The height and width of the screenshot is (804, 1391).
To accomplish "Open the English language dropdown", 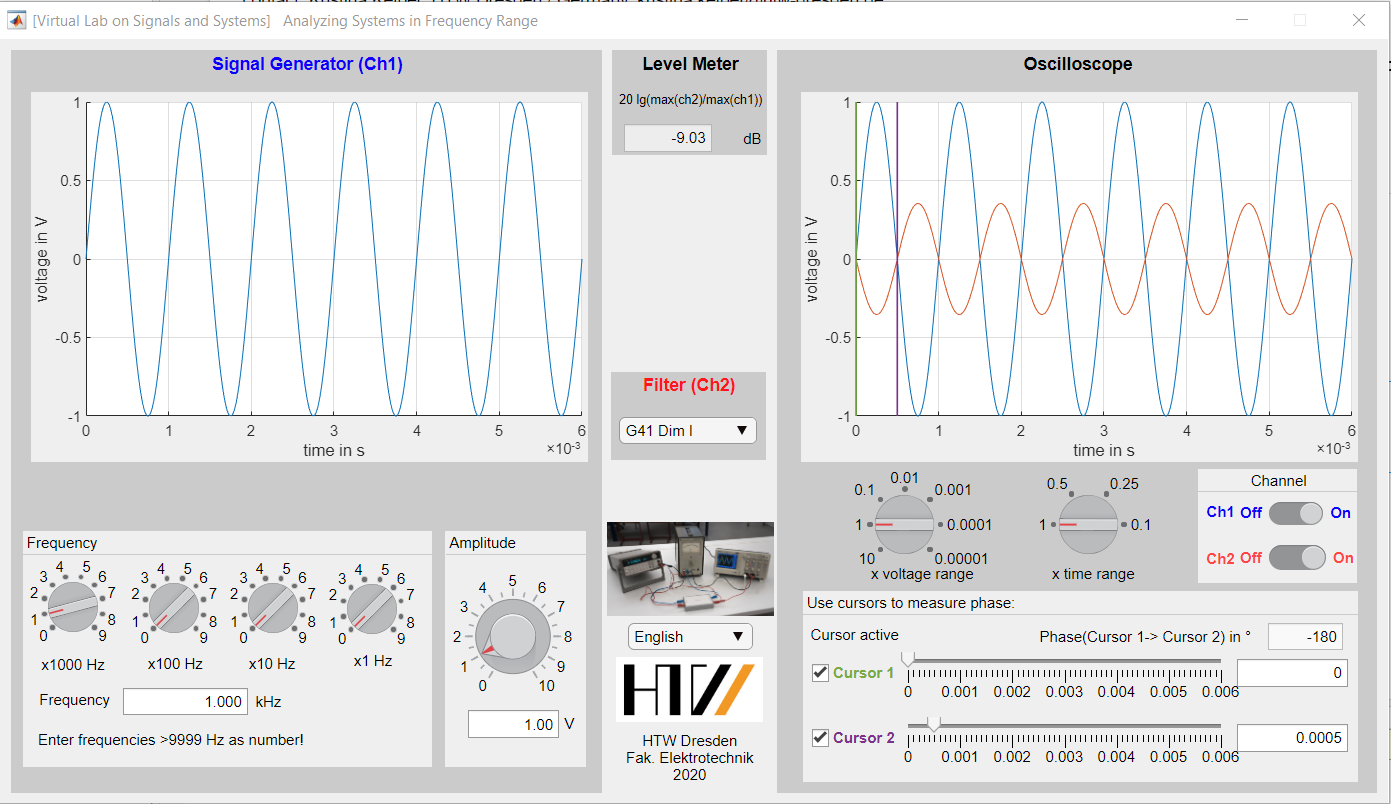I will click(690, 637).
